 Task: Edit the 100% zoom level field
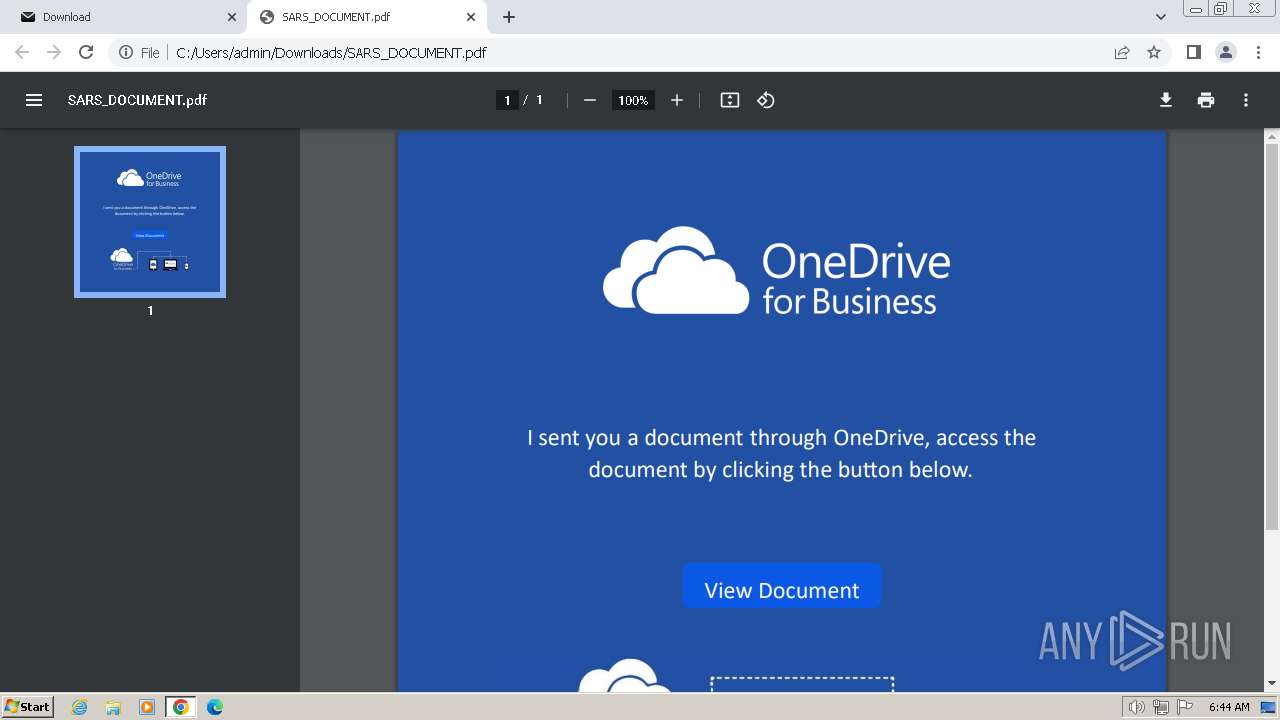633,100
